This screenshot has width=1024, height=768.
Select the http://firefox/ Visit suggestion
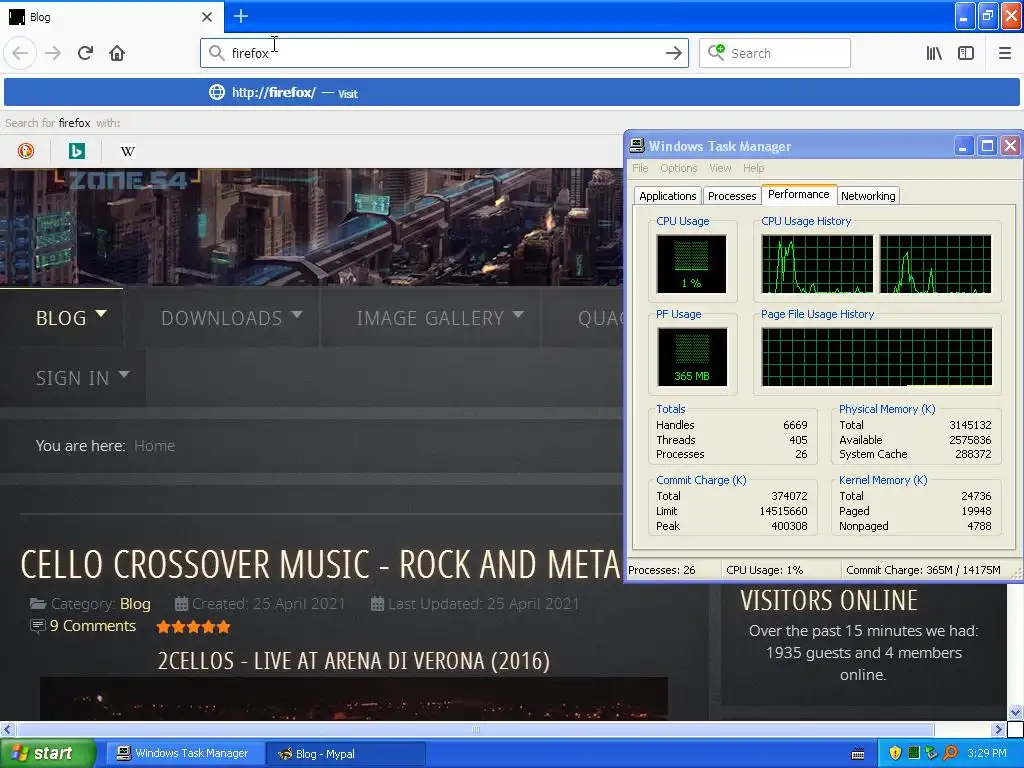512,92
